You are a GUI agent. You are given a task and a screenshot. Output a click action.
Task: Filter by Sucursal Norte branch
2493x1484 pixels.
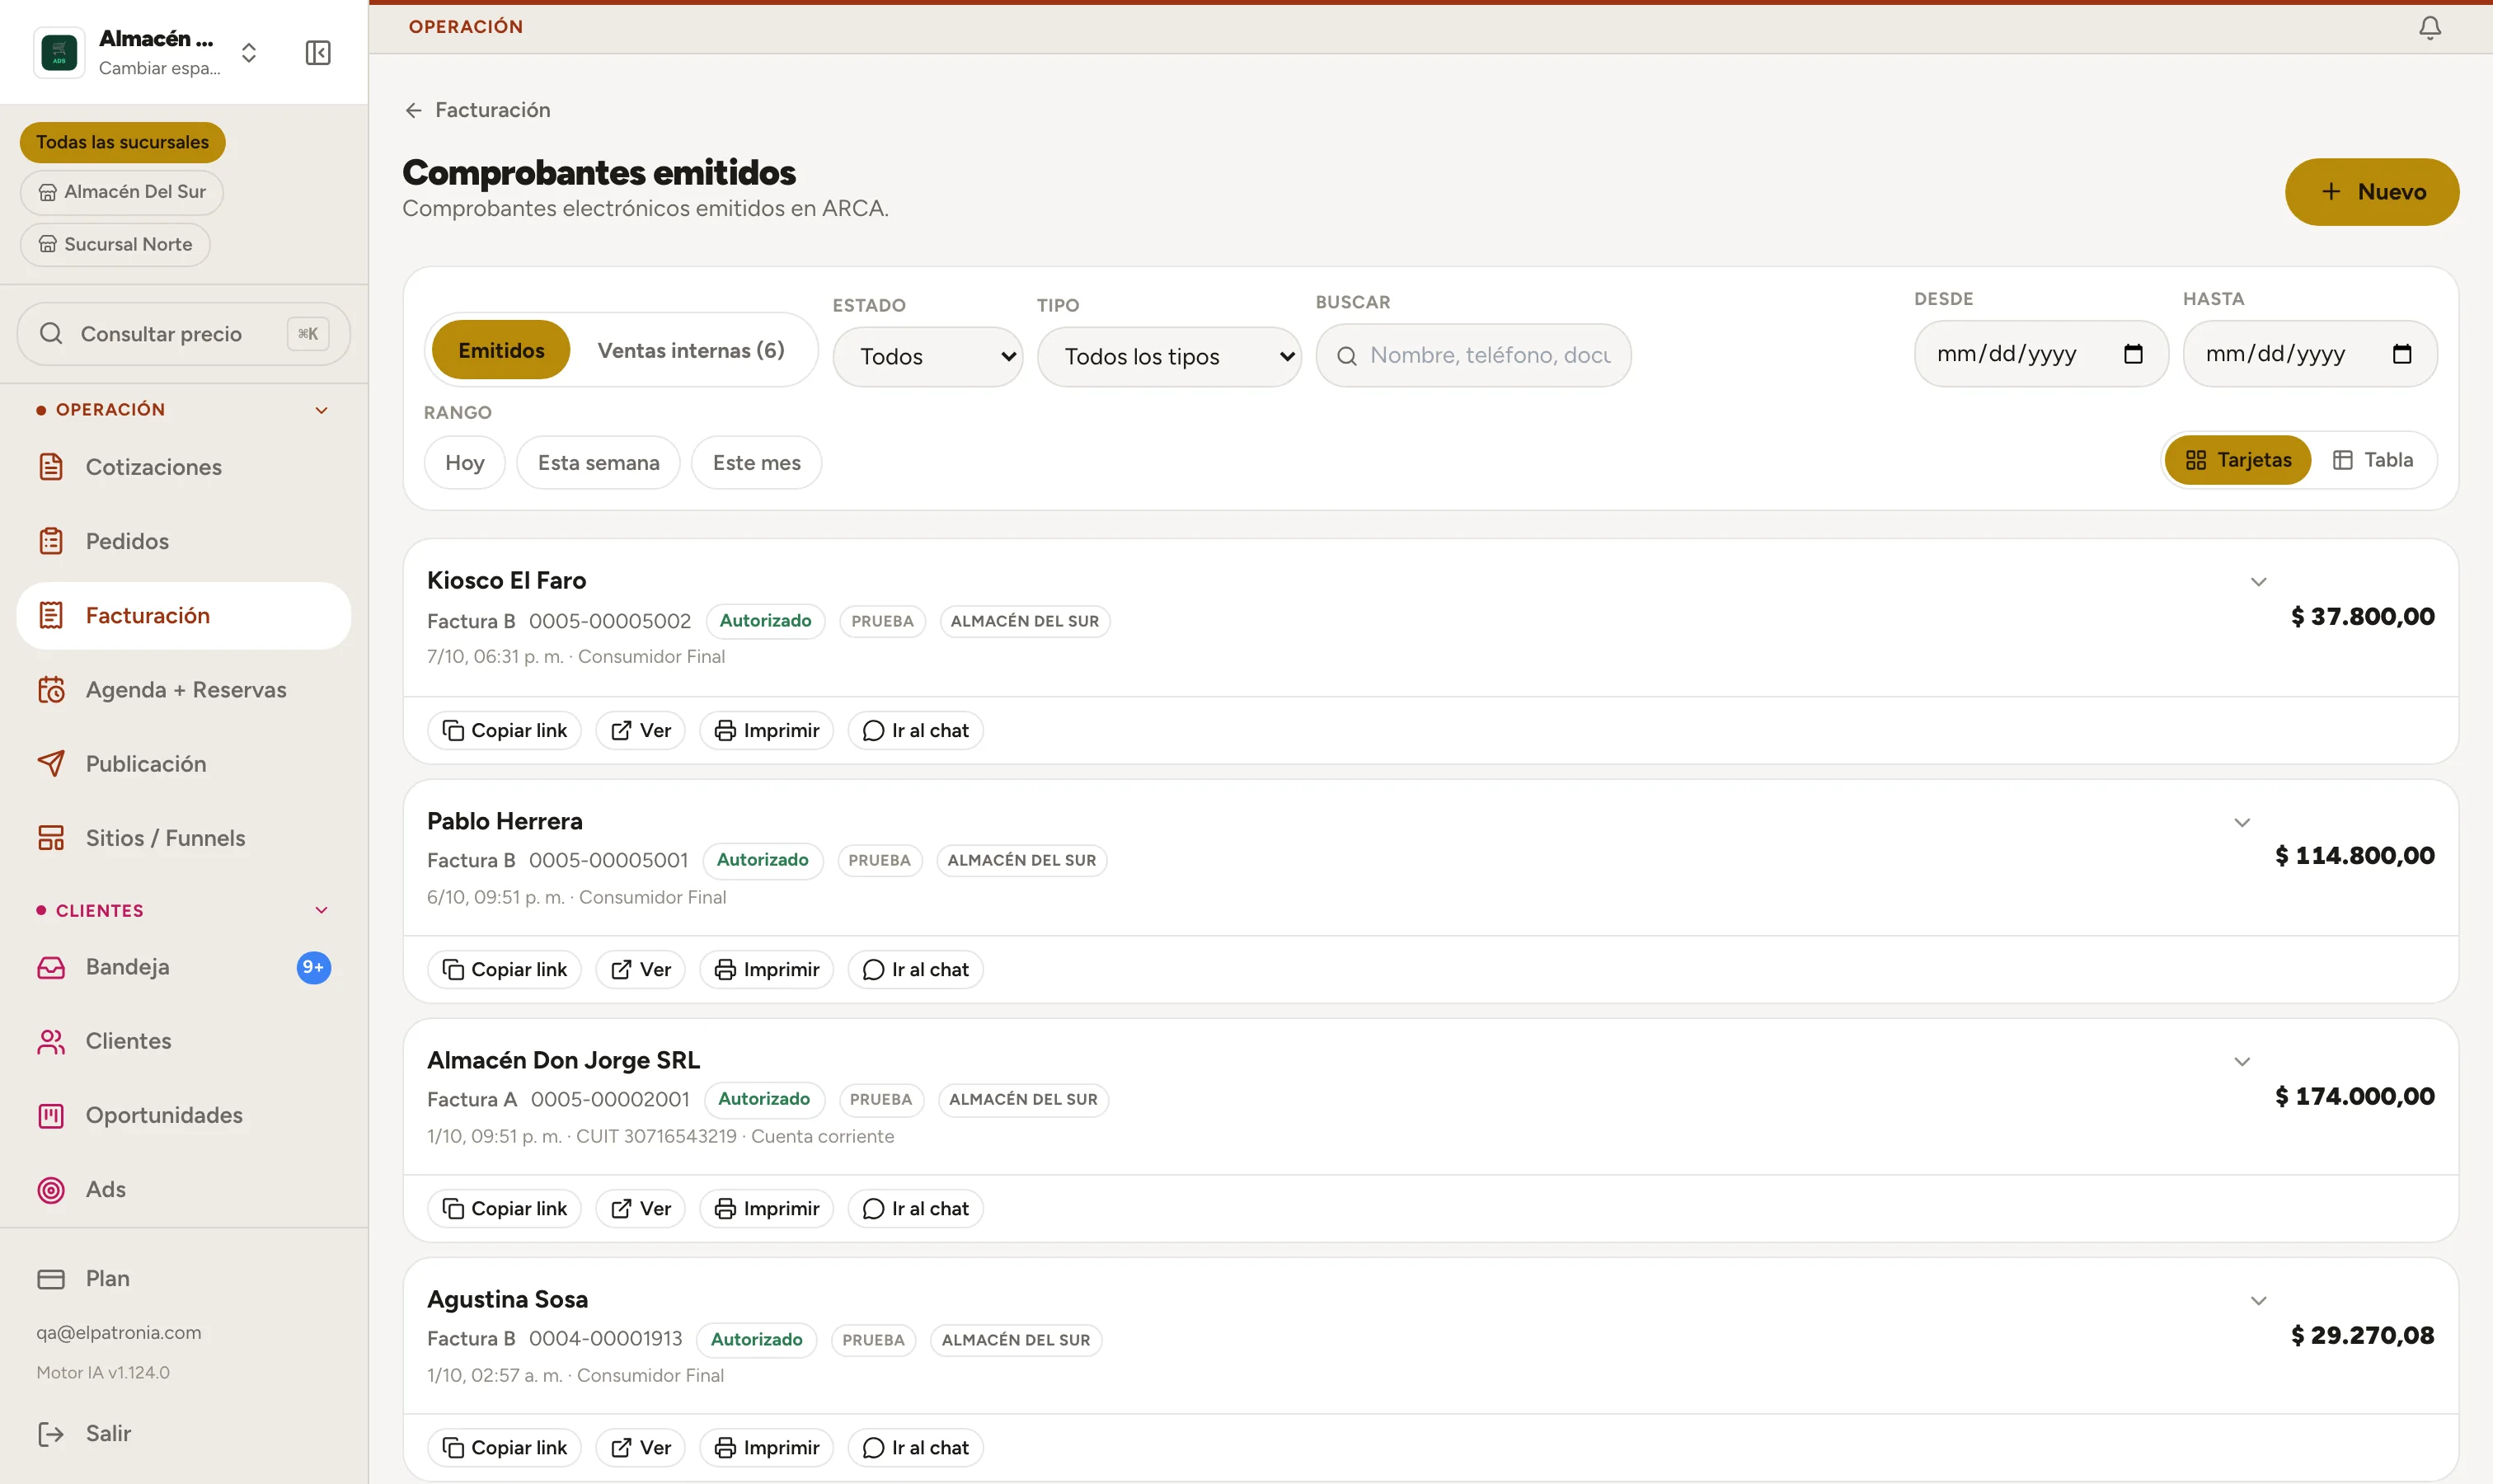pyautogui.click(x=115, y=244)
